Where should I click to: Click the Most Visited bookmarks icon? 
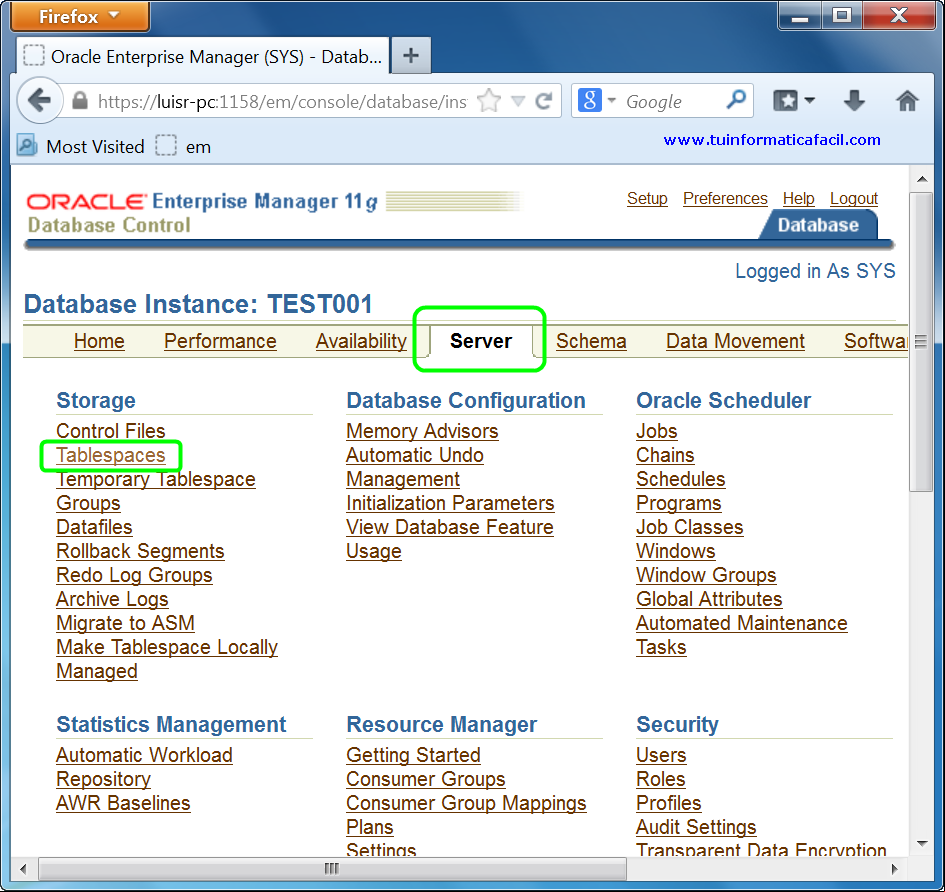point(27,146)
